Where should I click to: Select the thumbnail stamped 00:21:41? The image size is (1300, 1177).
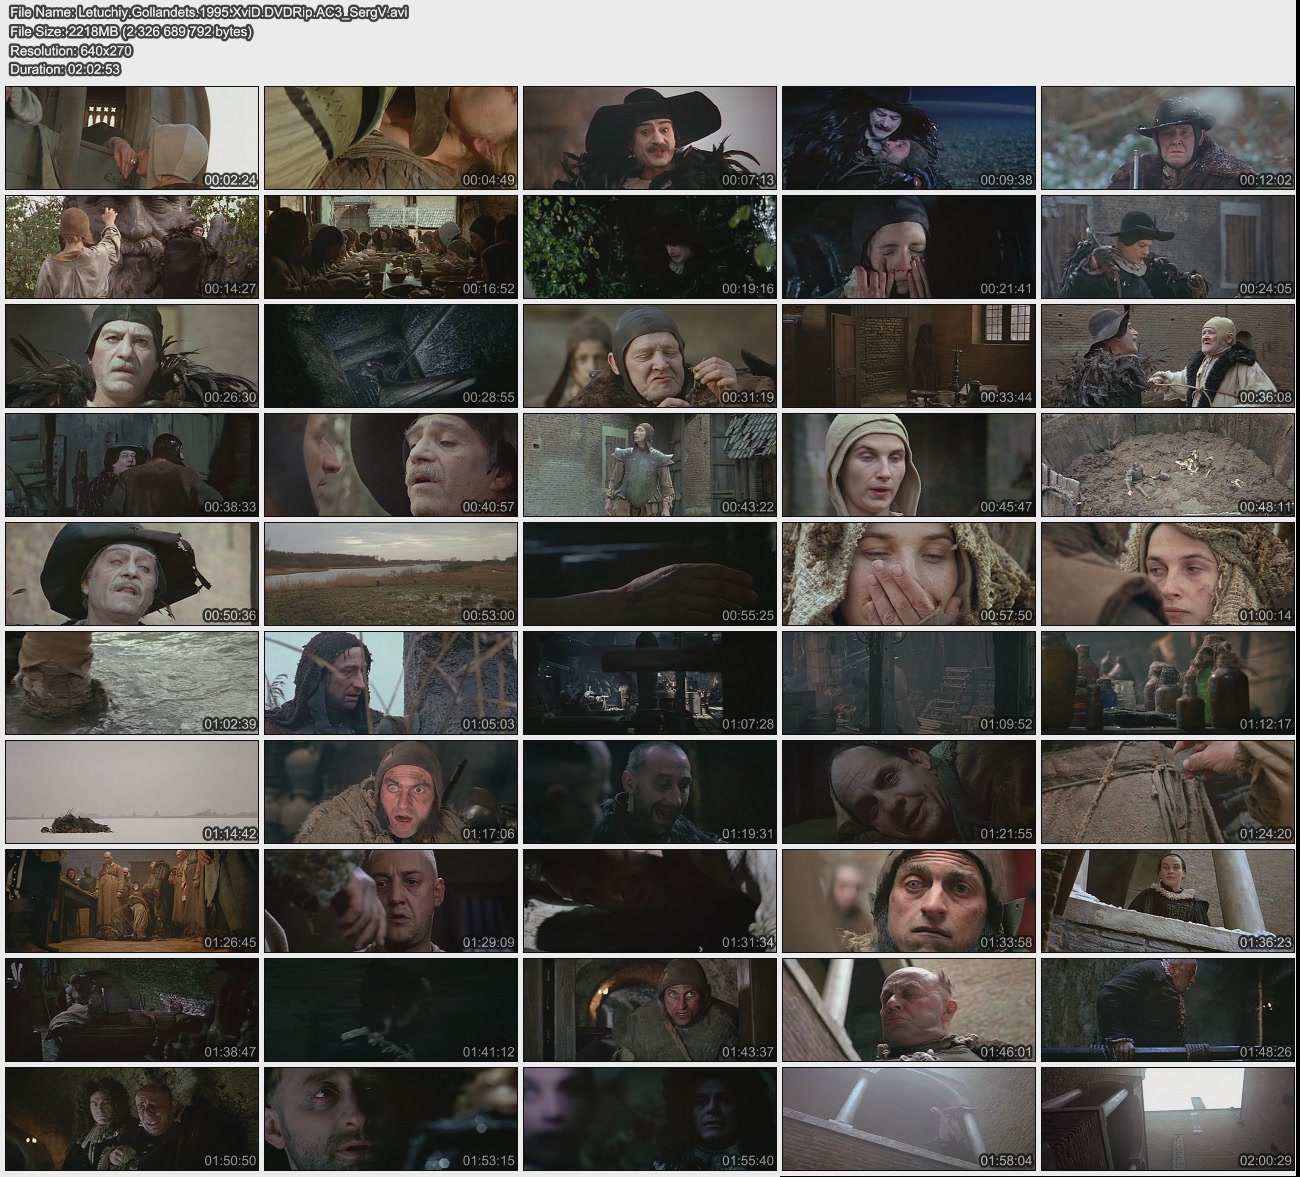(x=908, y=247)
